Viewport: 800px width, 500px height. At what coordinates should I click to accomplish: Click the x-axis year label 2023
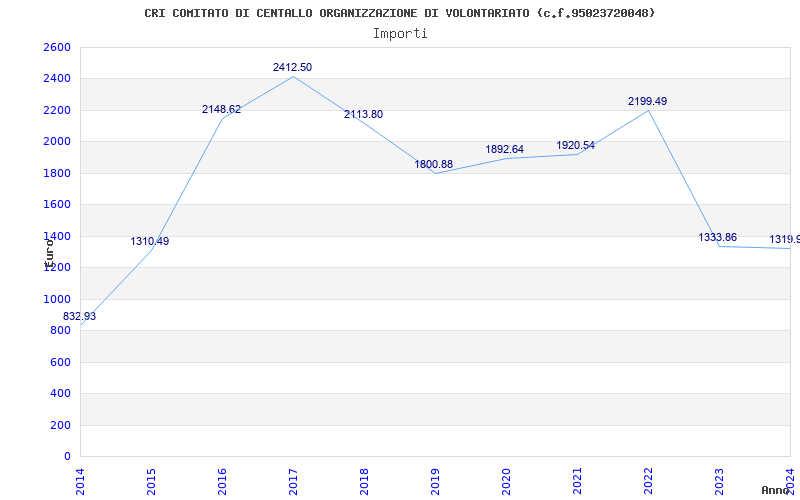pos(719,482)
